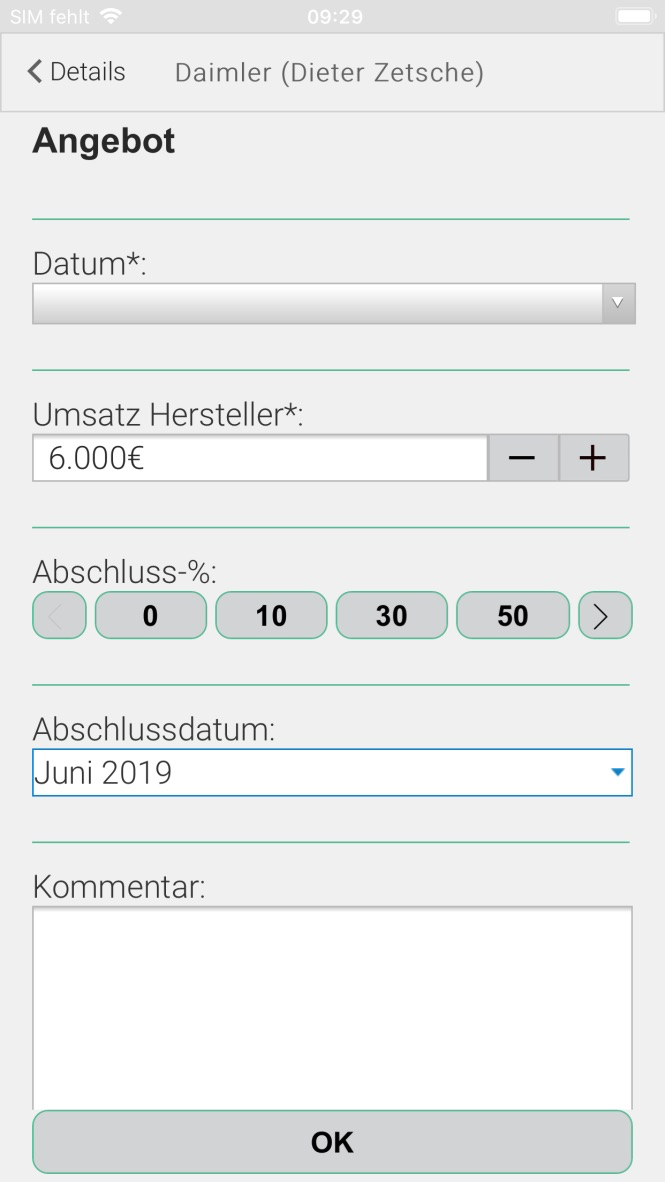Click the Umsatz Hersteller amount field
The image size is (665, 1182).
click(260, 458)
